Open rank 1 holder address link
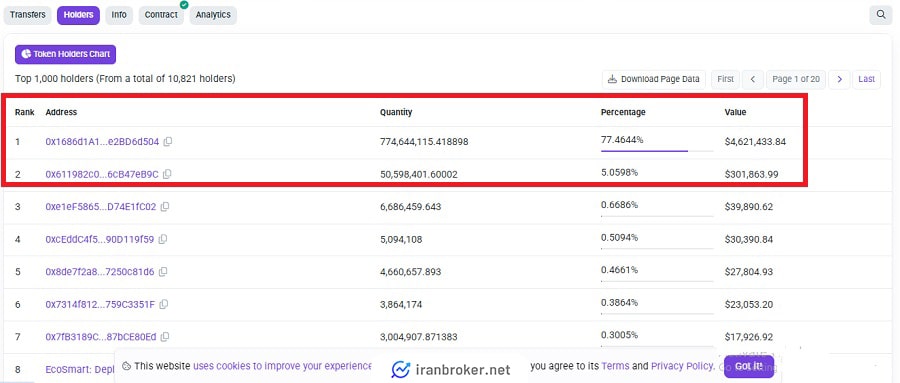 [102, 141]
